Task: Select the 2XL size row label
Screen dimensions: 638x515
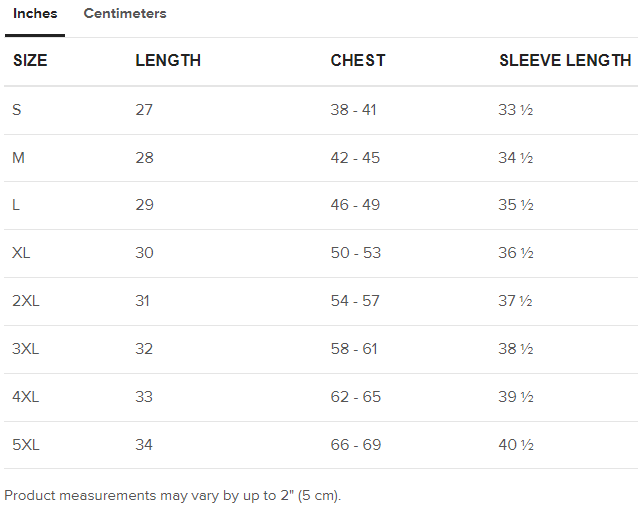Action: coord(25,301)
